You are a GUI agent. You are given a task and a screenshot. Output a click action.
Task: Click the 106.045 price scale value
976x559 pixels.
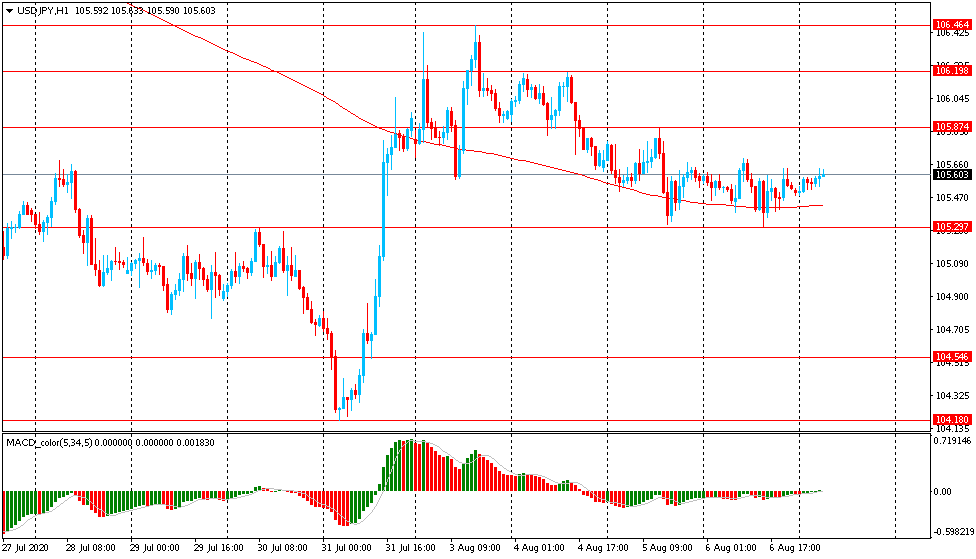952,98
